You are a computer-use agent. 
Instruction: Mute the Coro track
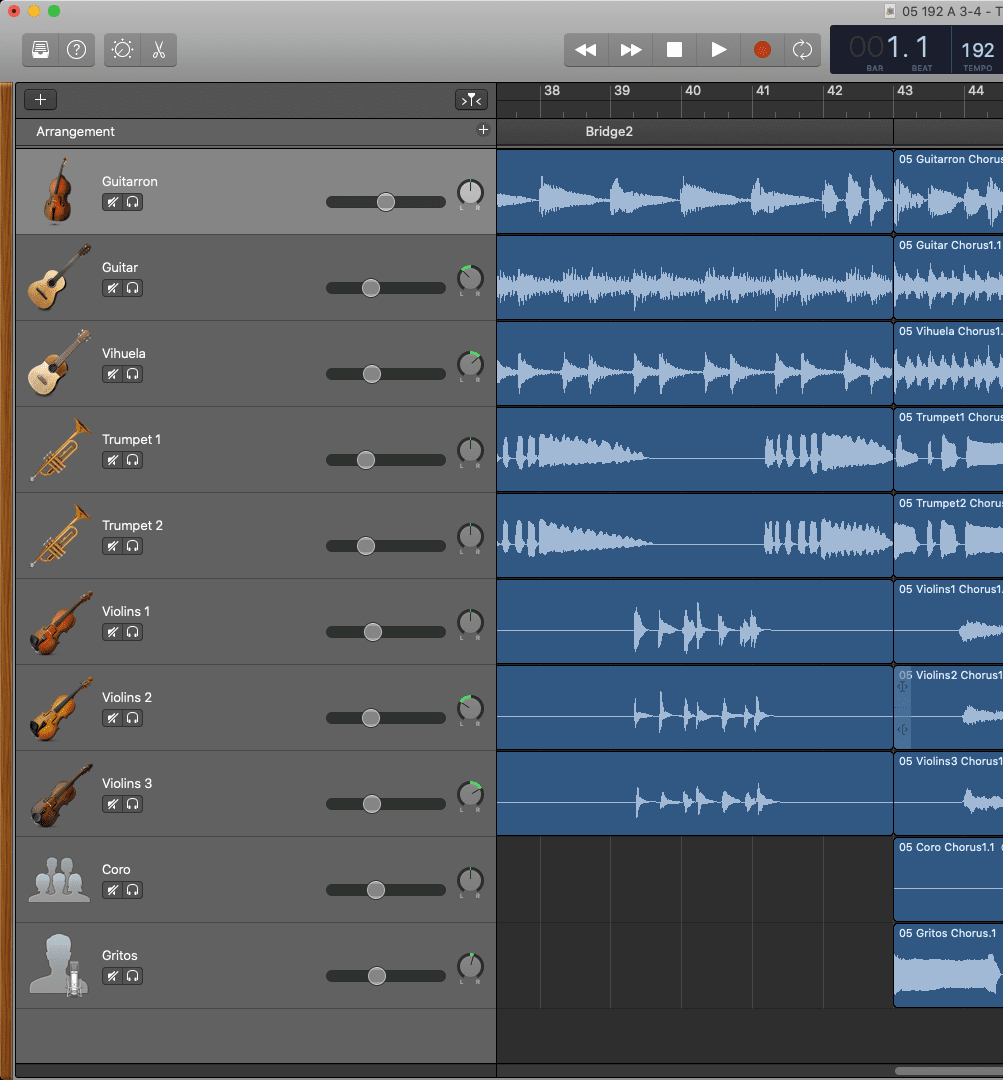(113, 890)
